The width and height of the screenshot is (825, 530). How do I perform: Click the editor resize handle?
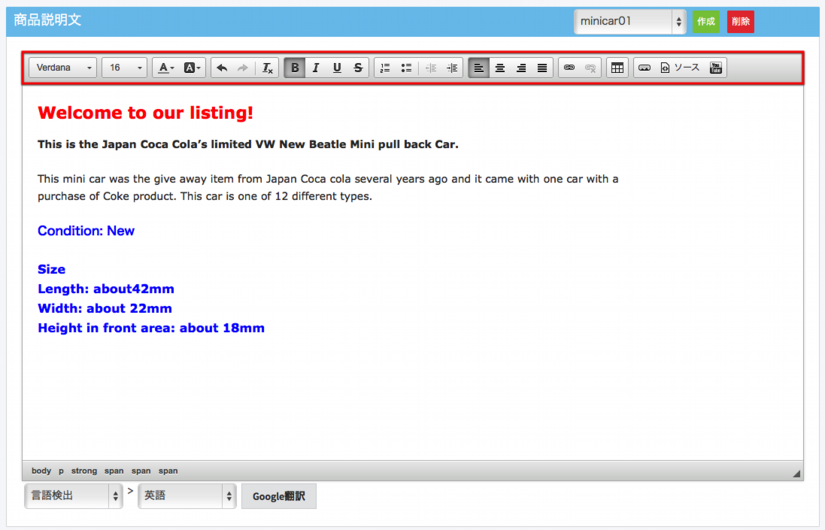796,473
